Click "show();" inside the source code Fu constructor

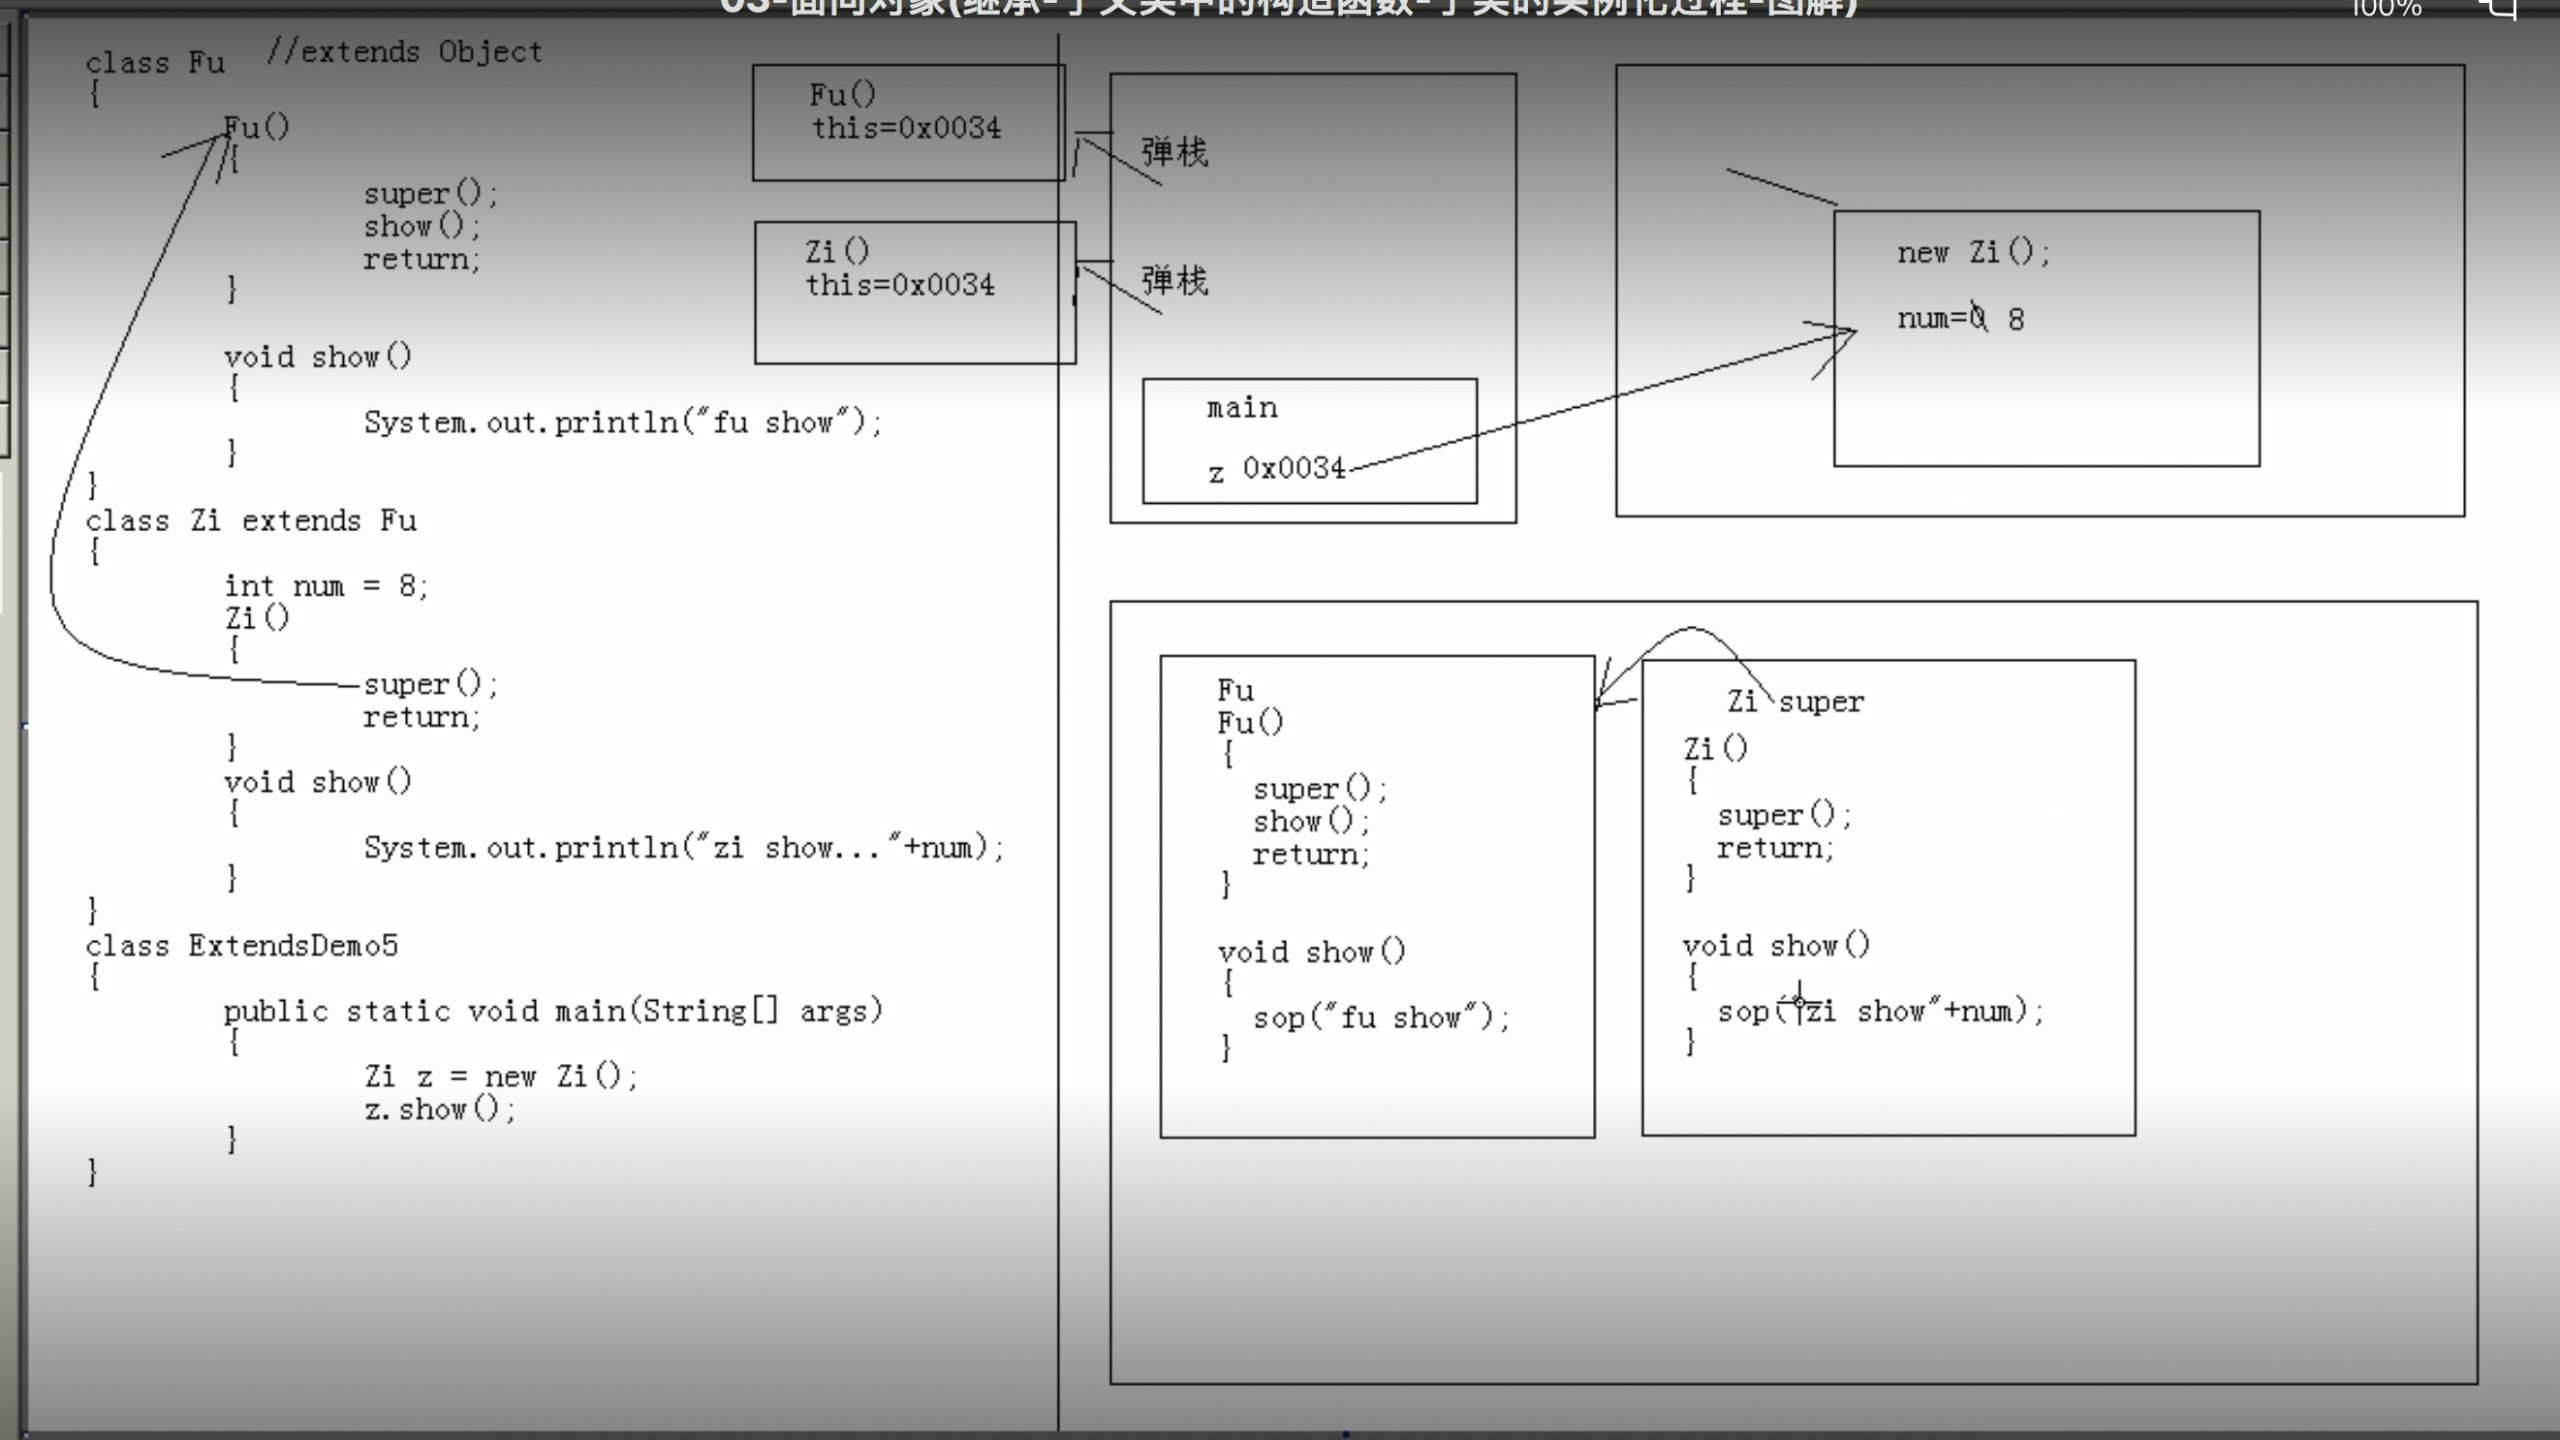click(423, 226)
